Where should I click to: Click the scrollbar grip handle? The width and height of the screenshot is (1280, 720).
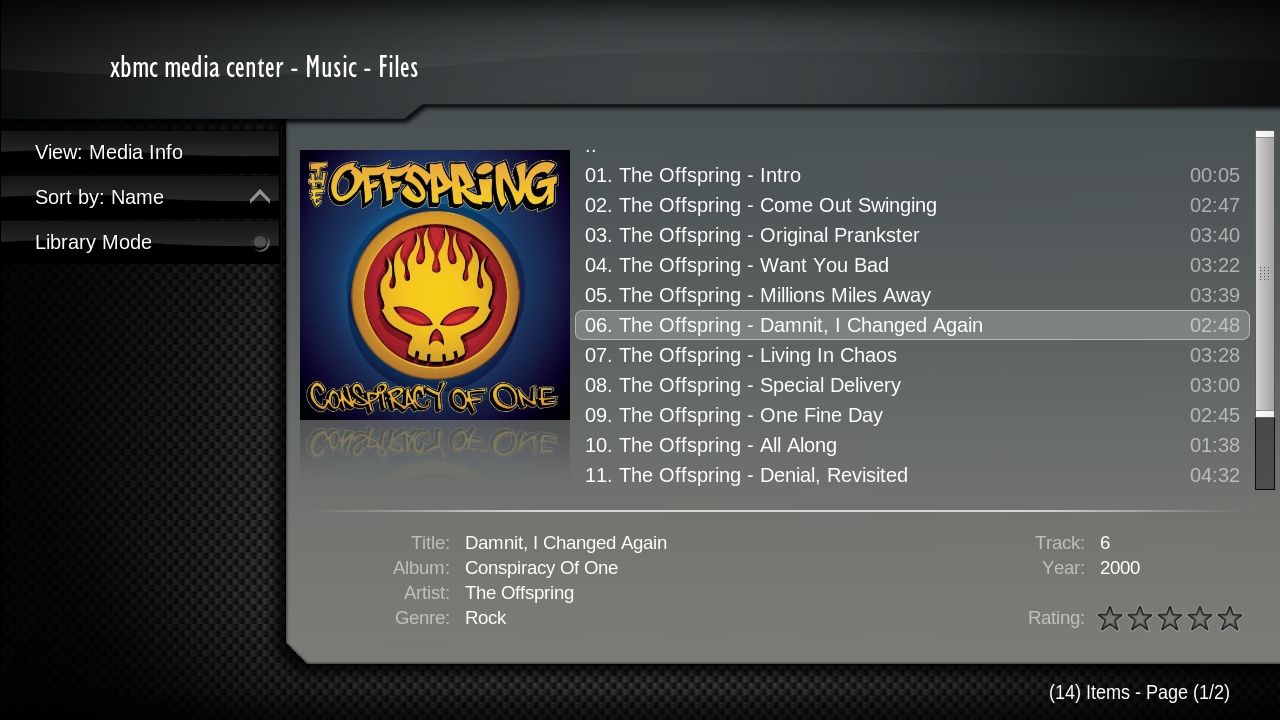1264,273
